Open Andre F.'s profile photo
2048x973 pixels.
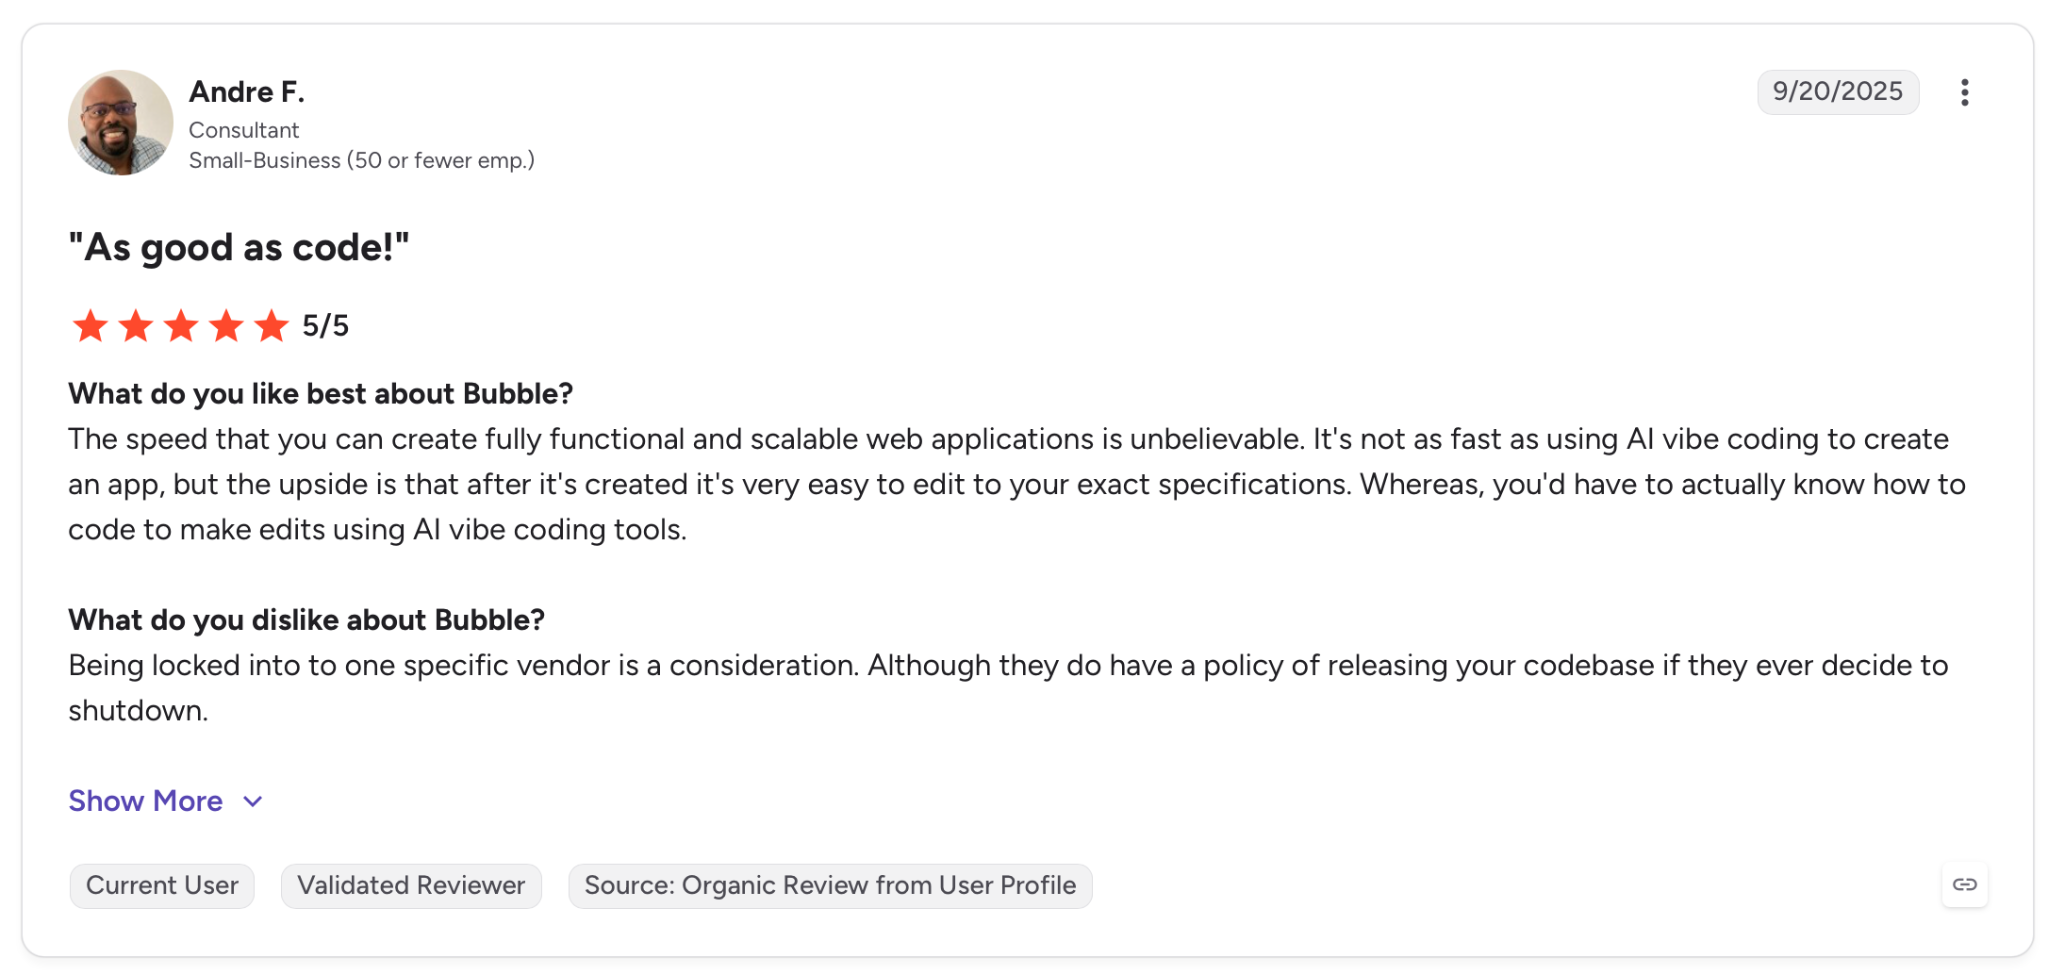(x=120, y=123)
